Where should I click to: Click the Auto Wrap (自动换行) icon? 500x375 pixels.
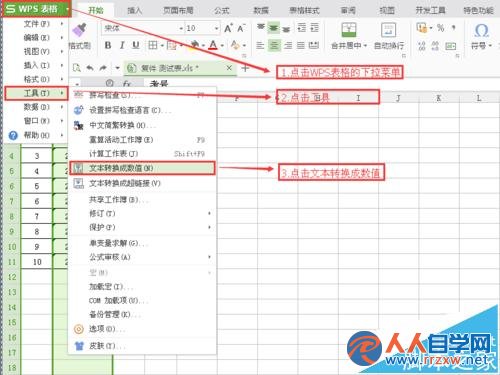pyautogui.click(x=388, y=30)
